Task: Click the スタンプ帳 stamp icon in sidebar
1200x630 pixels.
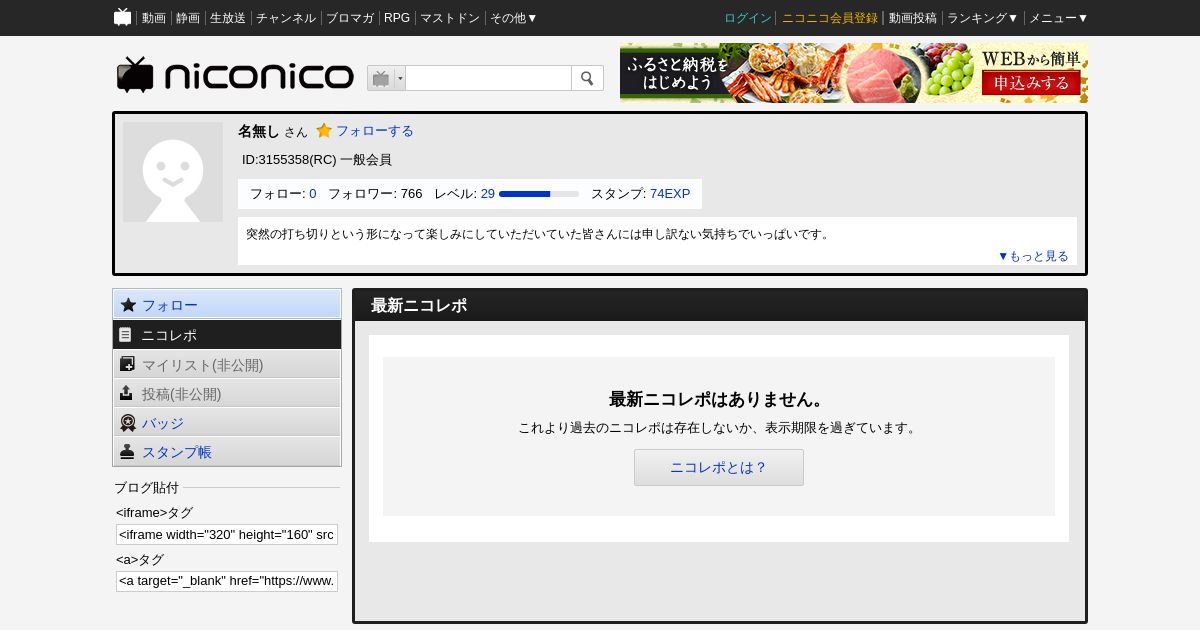Action: point(127,452)
